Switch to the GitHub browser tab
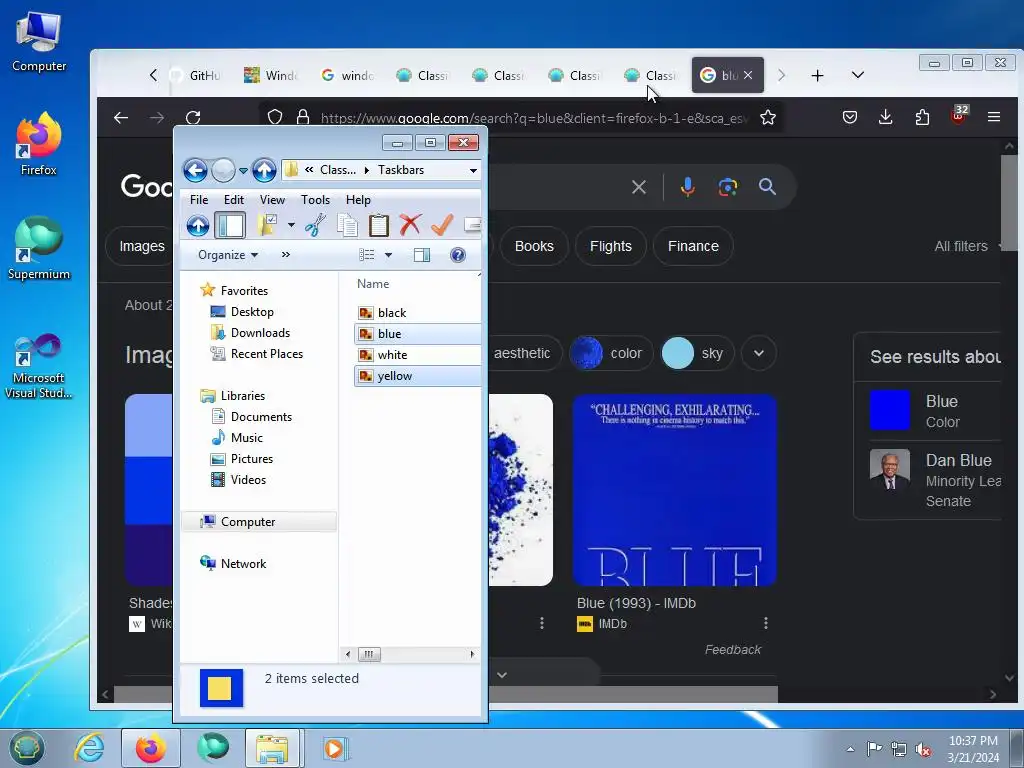 (x=196, y=76)
